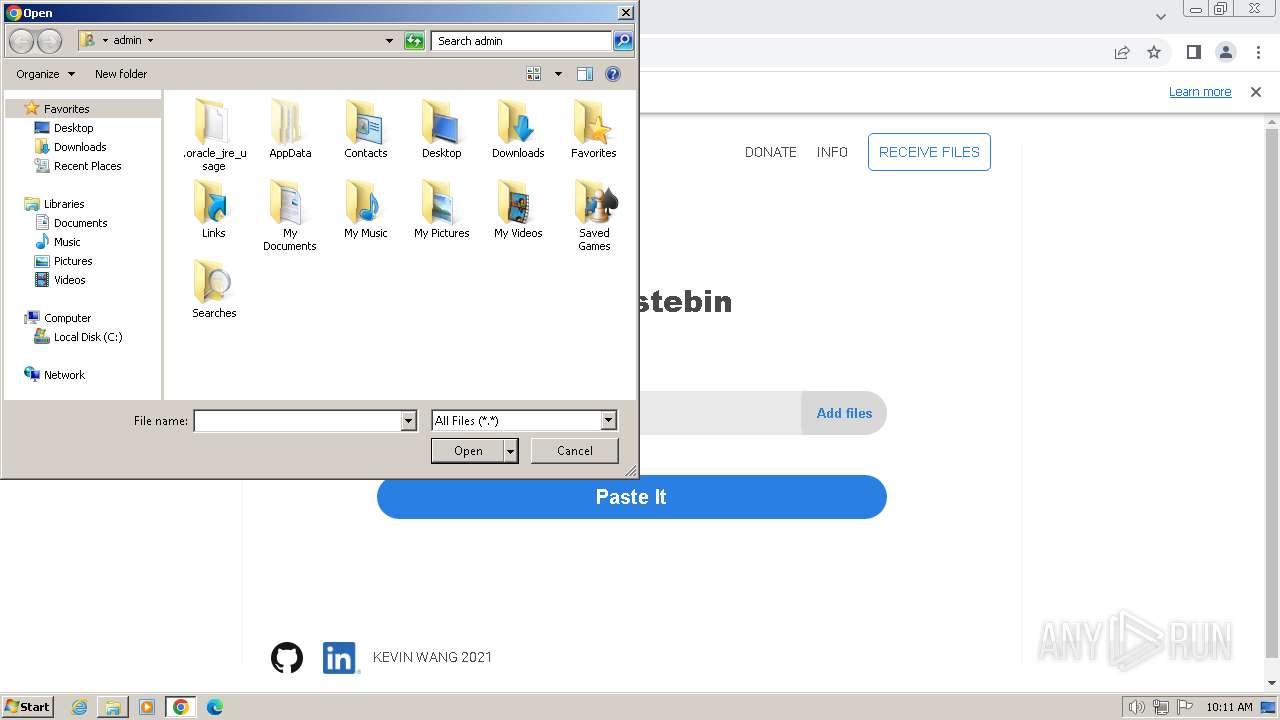
Task: Open the .oracle_jre_usage folder
Action: coord(214,135)
